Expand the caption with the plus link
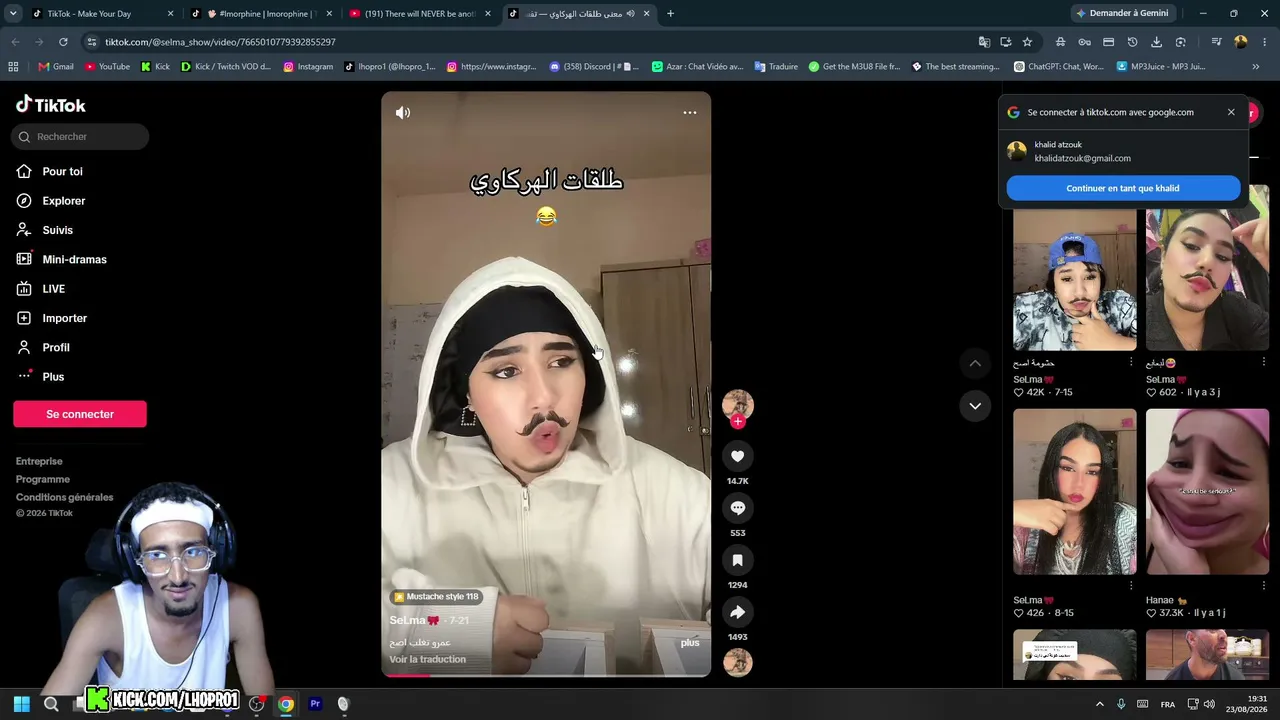This screenshot has width=1280, height=720. click(x=690, y=643)
